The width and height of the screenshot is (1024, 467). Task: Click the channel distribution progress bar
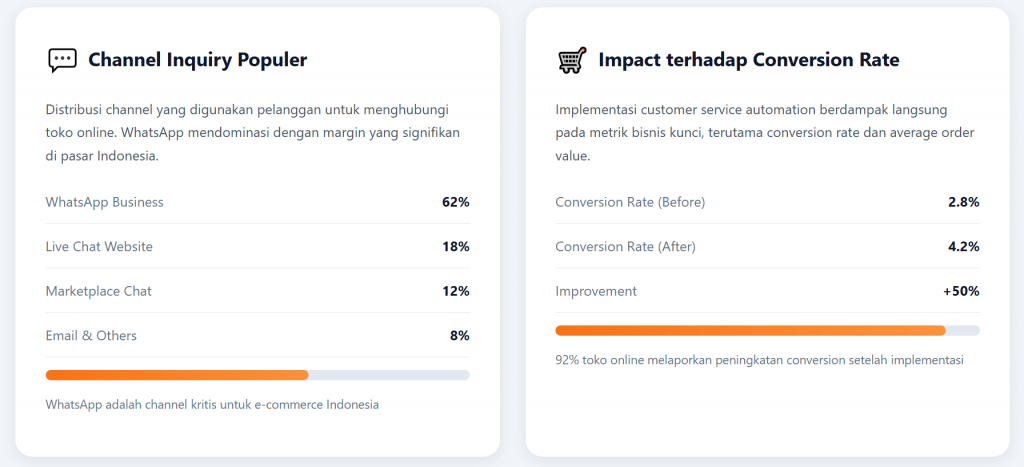coord(257,375)
